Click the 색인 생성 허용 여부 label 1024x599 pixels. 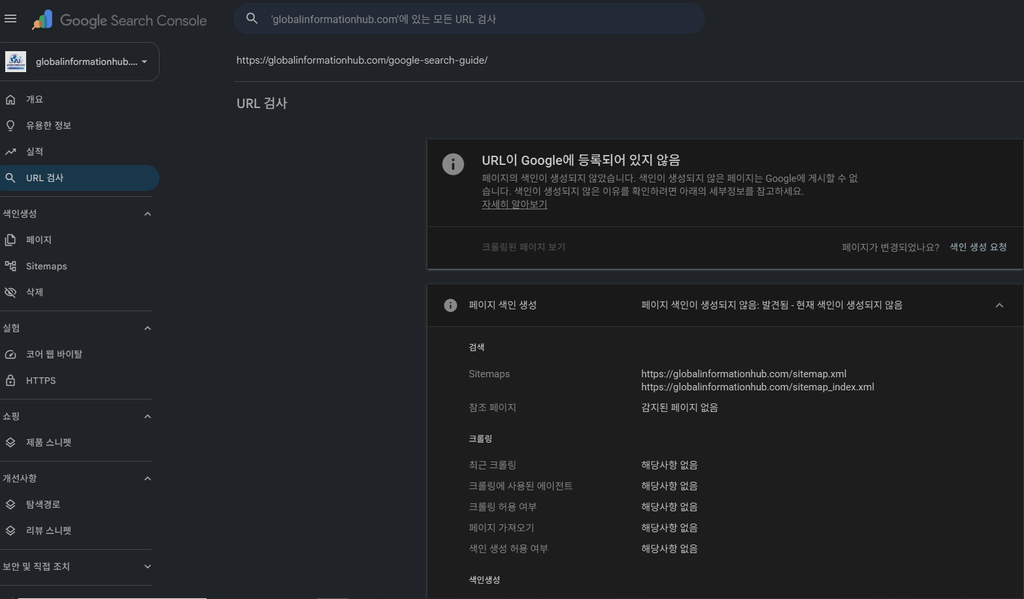(x=508, y=549)
